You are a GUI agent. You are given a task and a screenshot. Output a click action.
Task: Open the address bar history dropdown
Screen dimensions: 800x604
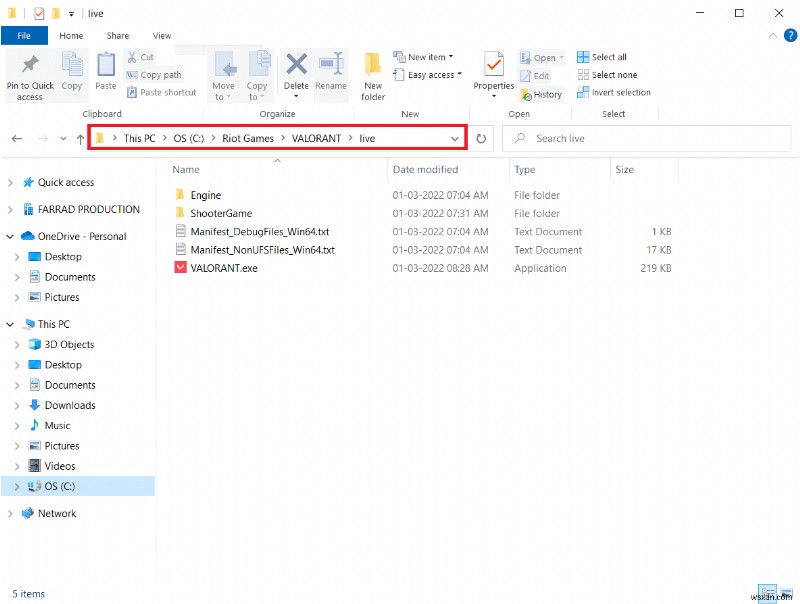click(455, 138)
